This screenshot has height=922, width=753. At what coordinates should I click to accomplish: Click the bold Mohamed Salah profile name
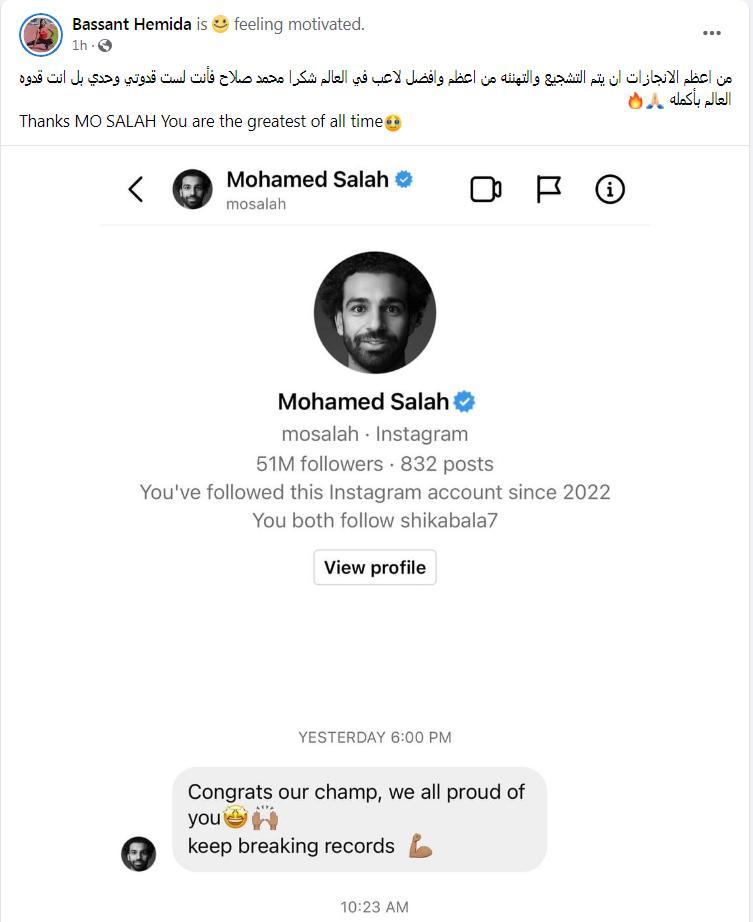coord(363,402)
